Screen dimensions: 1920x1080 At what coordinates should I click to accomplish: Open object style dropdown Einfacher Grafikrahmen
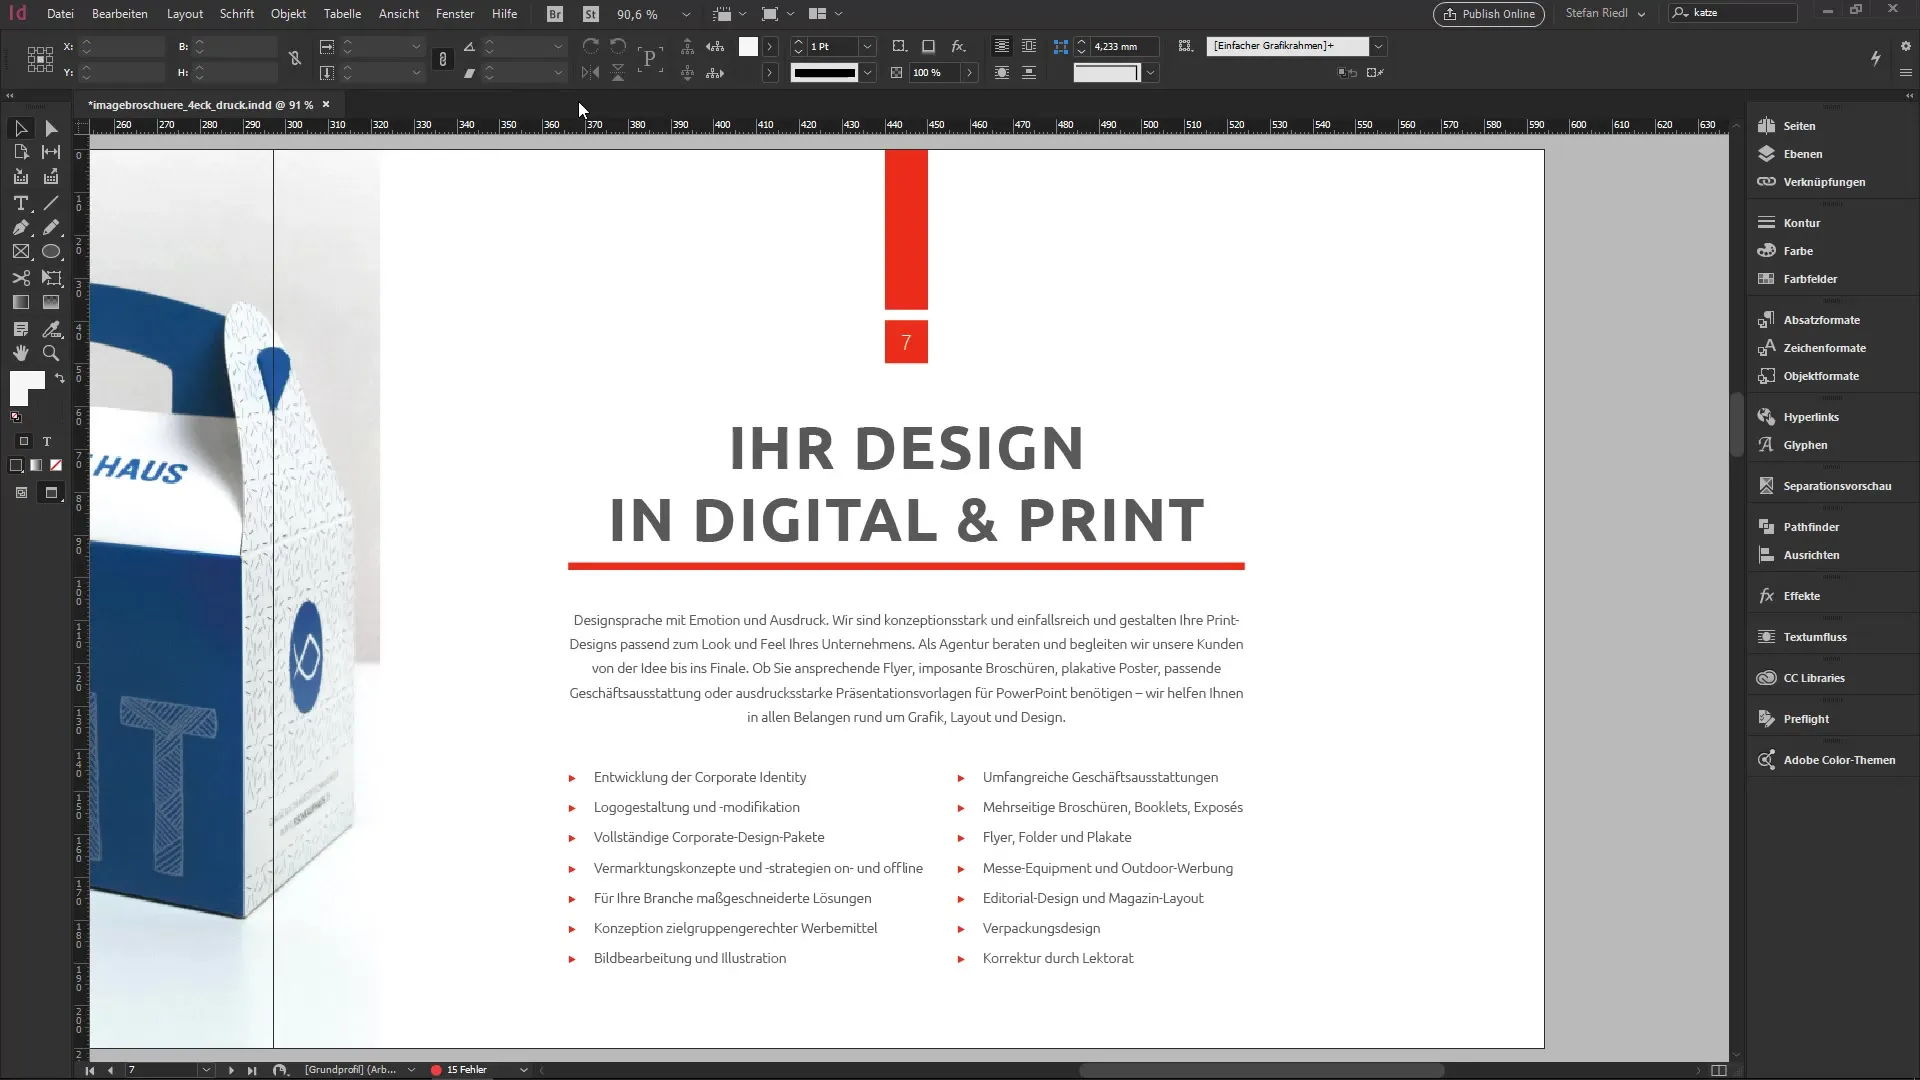click(x=1378, y=46)
